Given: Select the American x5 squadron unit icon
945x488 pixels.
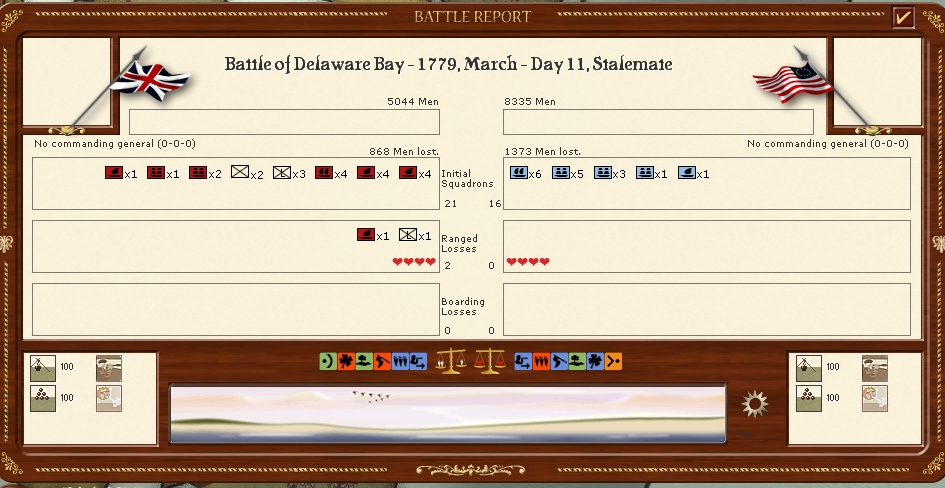Looking at the screenshot, I should pyautogui.click(x=561, y=173).
